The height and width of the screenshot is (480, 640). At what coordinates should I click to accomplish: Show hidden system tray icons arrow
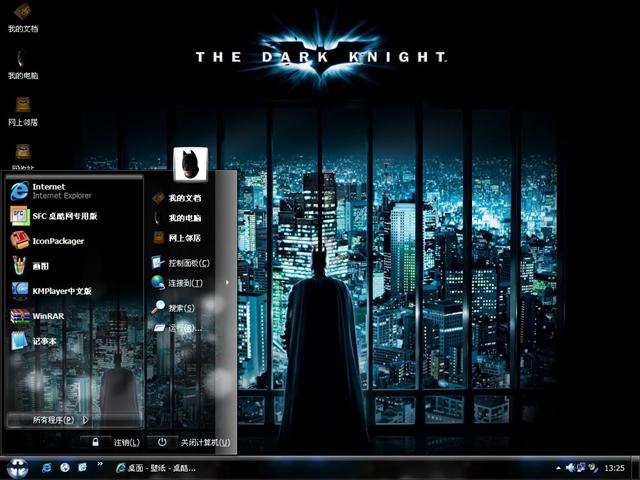coord(558,468)
